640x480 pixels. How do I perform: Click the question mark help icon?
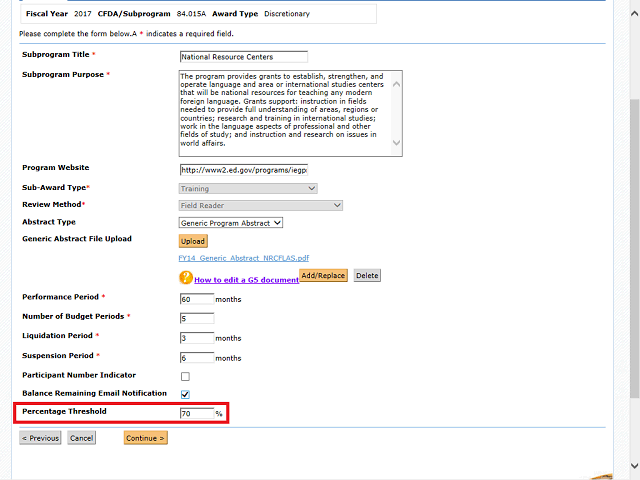(x=186, y=278)
